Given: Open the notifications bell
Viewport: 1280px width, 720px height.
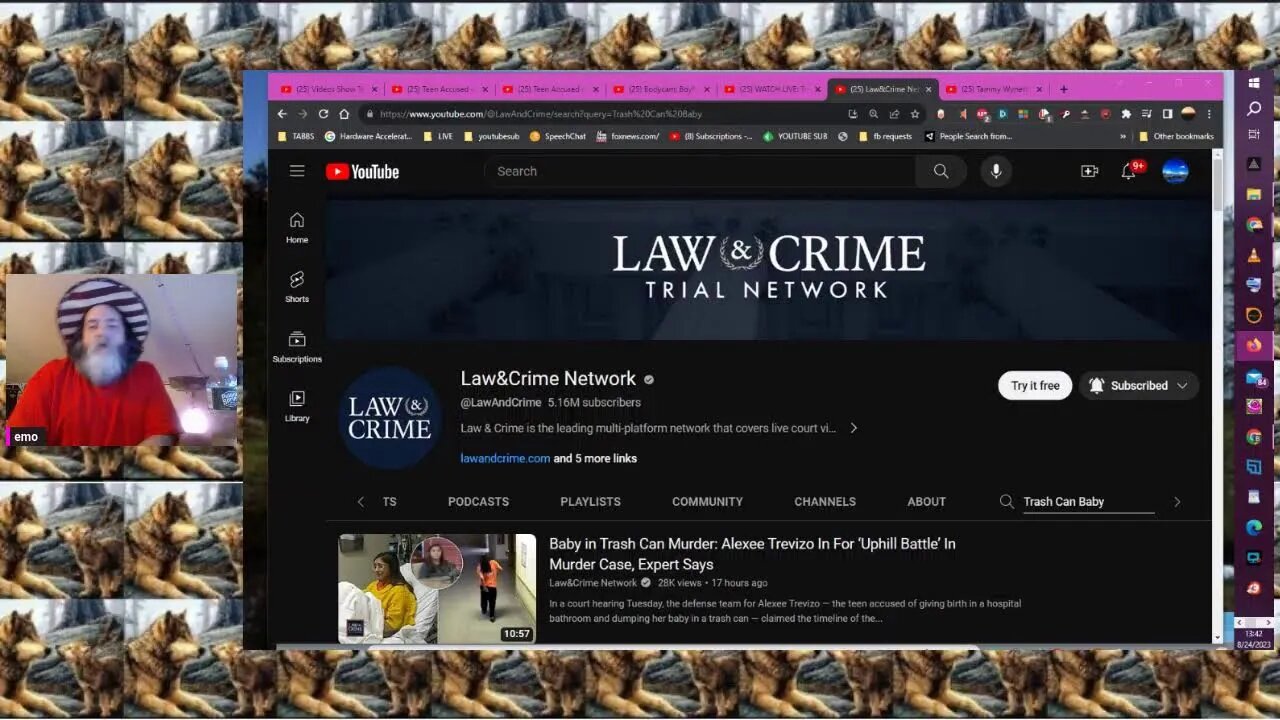Looking at the screenshot, I should click(1129, 171).
